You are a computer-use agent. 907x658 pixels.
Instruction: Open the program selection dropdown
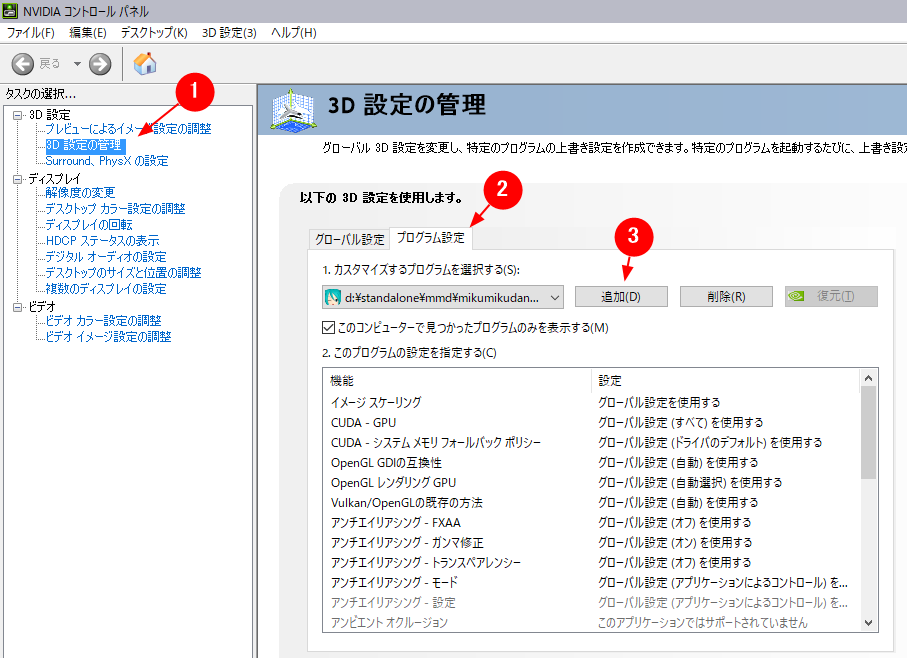[443, 297]
